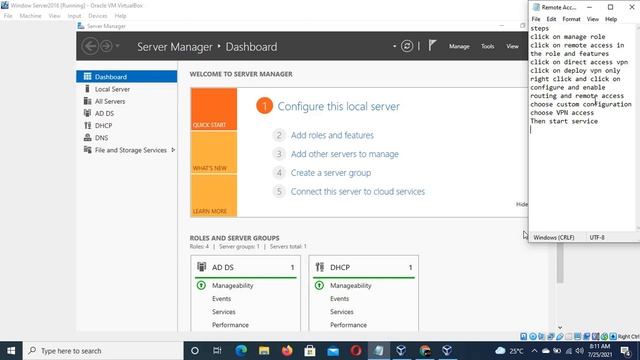Open File Explorer from taskbar
This screenshot has height=360, width=640.
coord(264,351)
